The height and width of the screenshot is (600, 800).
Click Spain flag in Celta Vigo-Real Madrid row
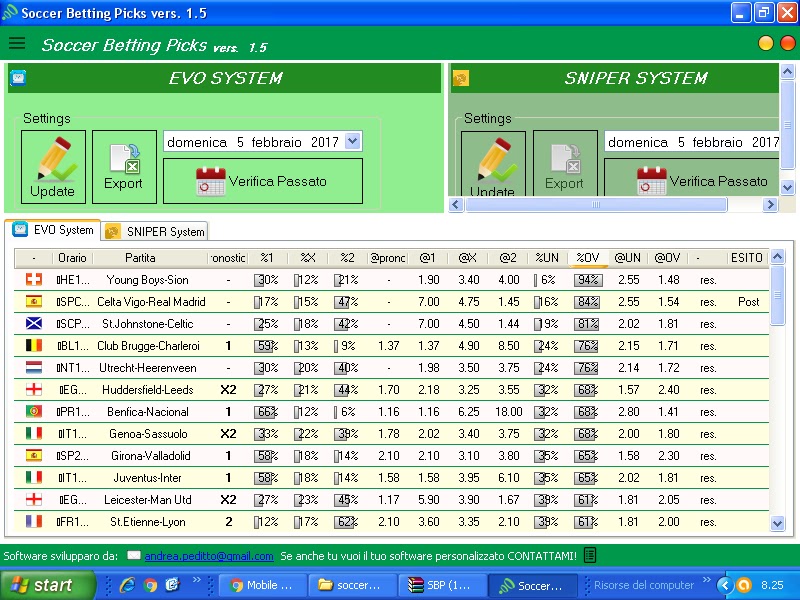(34, 302)
